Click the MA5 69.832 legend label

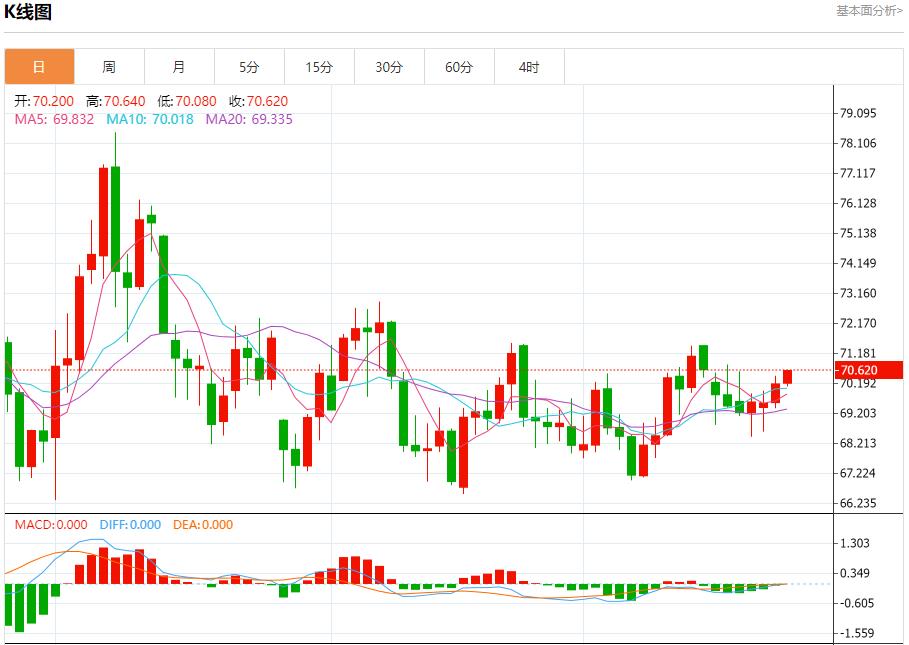tap(54, 119)
